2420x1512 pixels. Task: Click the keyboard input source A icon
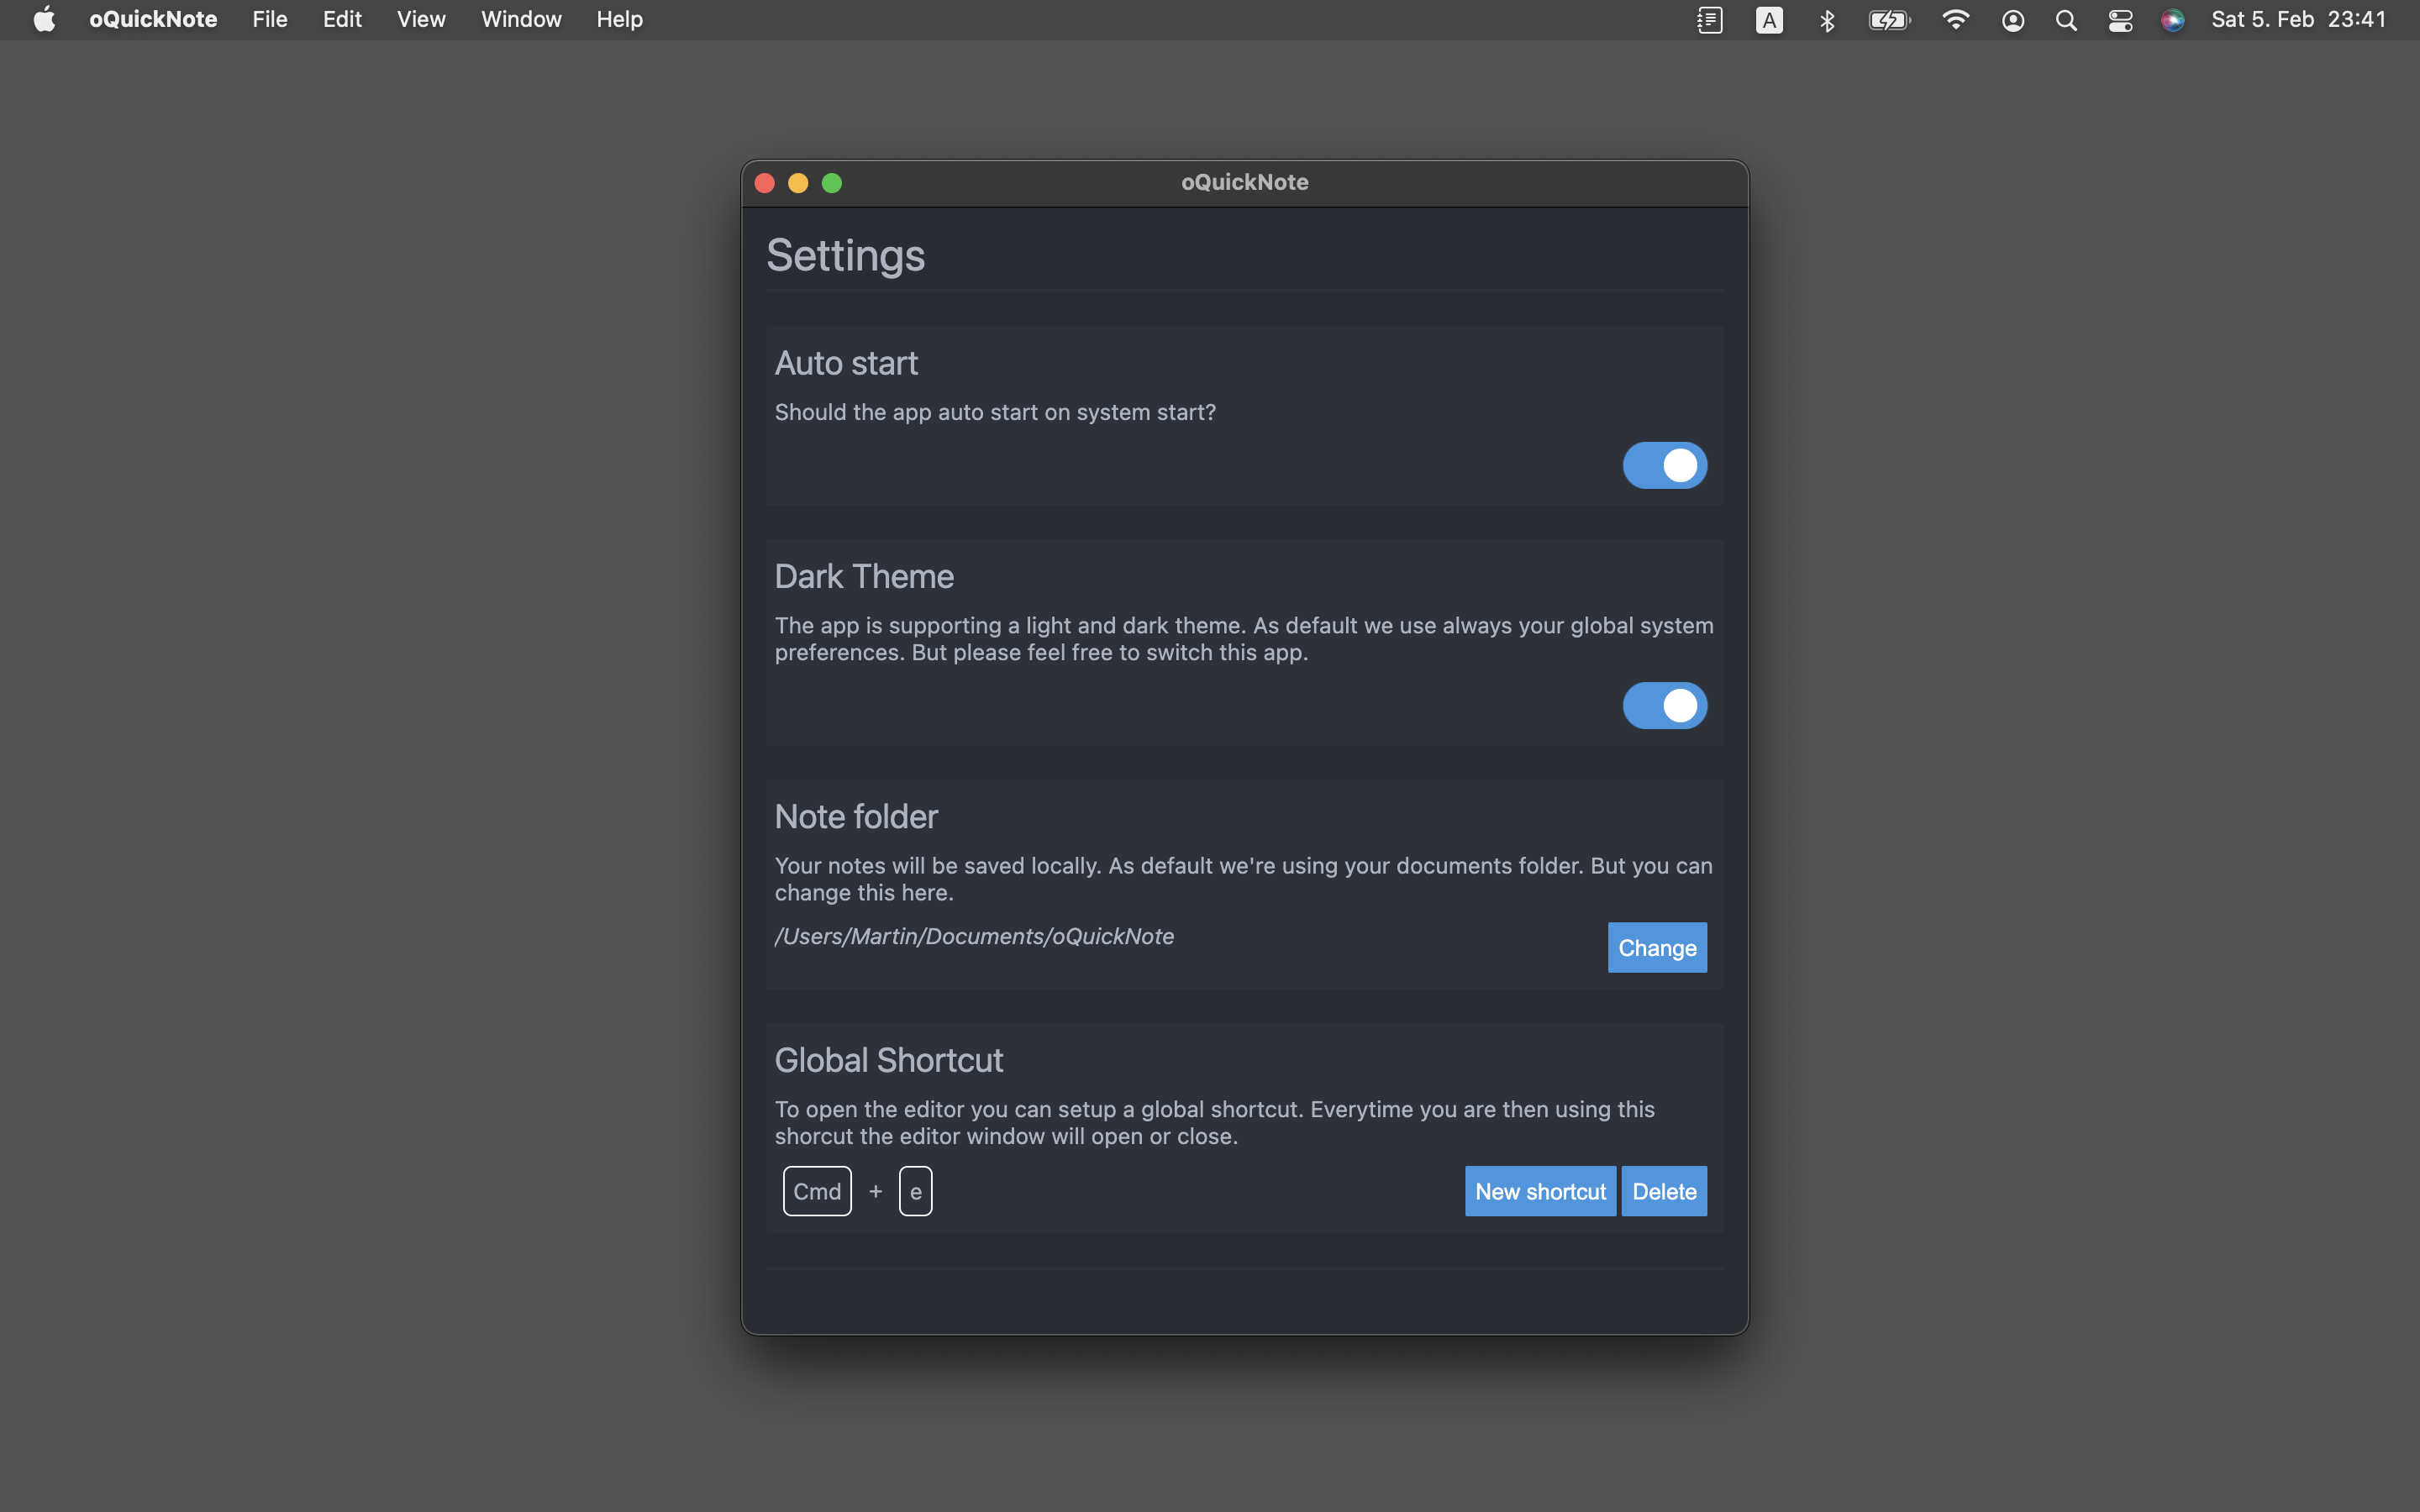pos(1769,20)
